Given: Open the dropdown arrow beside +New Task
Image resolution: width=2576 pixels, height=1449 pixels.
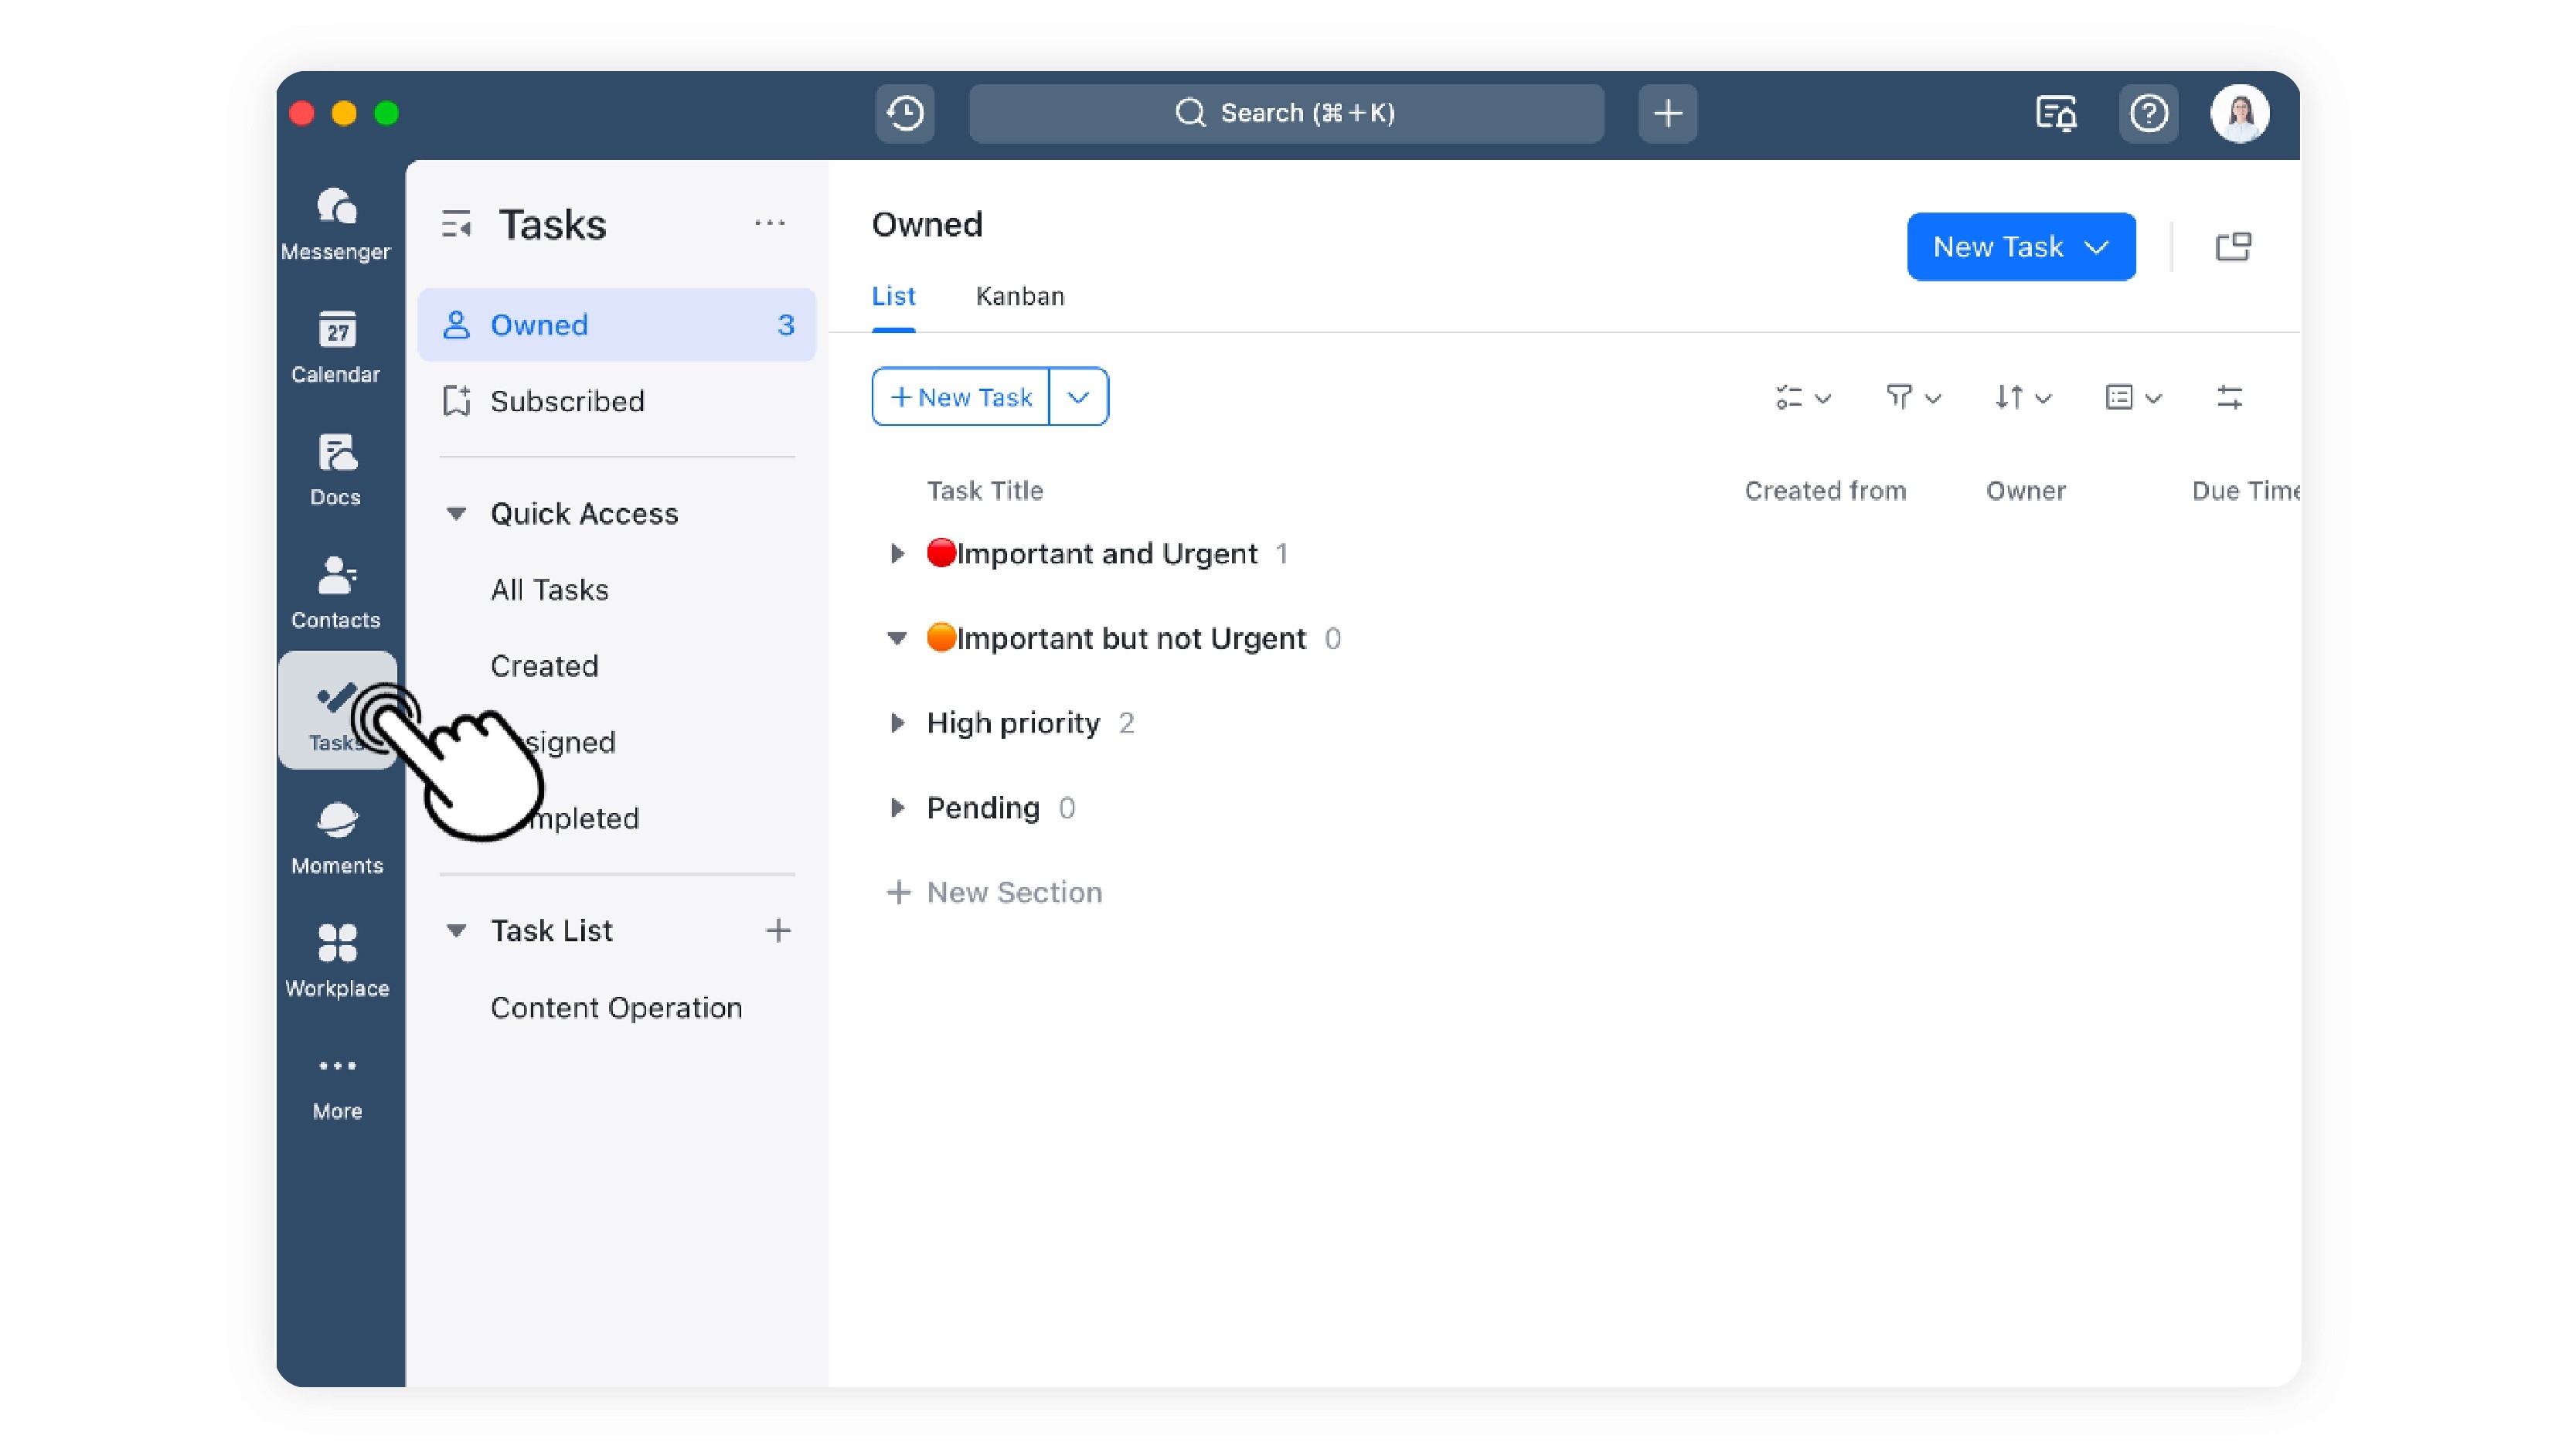Looking at the screenshot, I should click(1078, 397).
